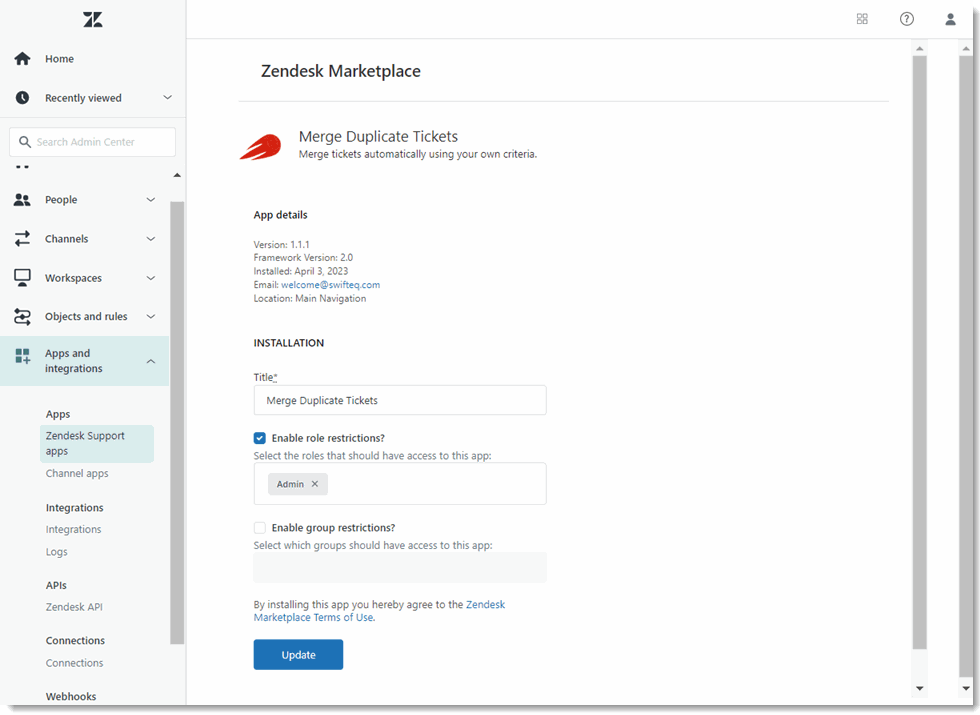Go to Home in sidebar

[x=59, y=59]
